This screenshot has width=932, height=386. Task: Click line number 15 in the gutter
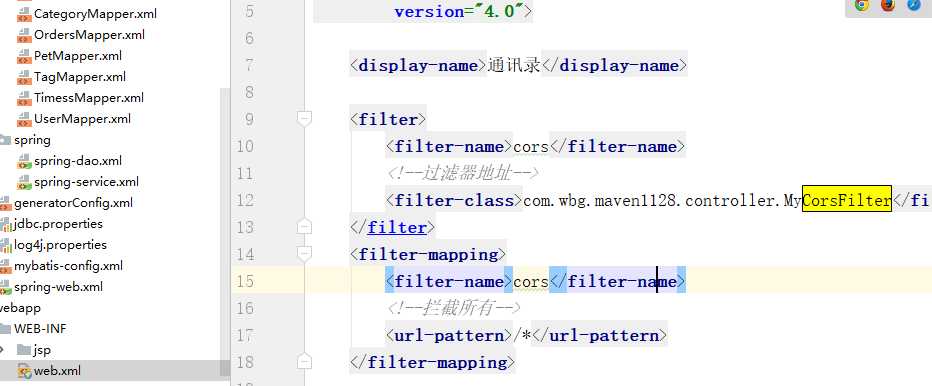(x=245, y=281)
